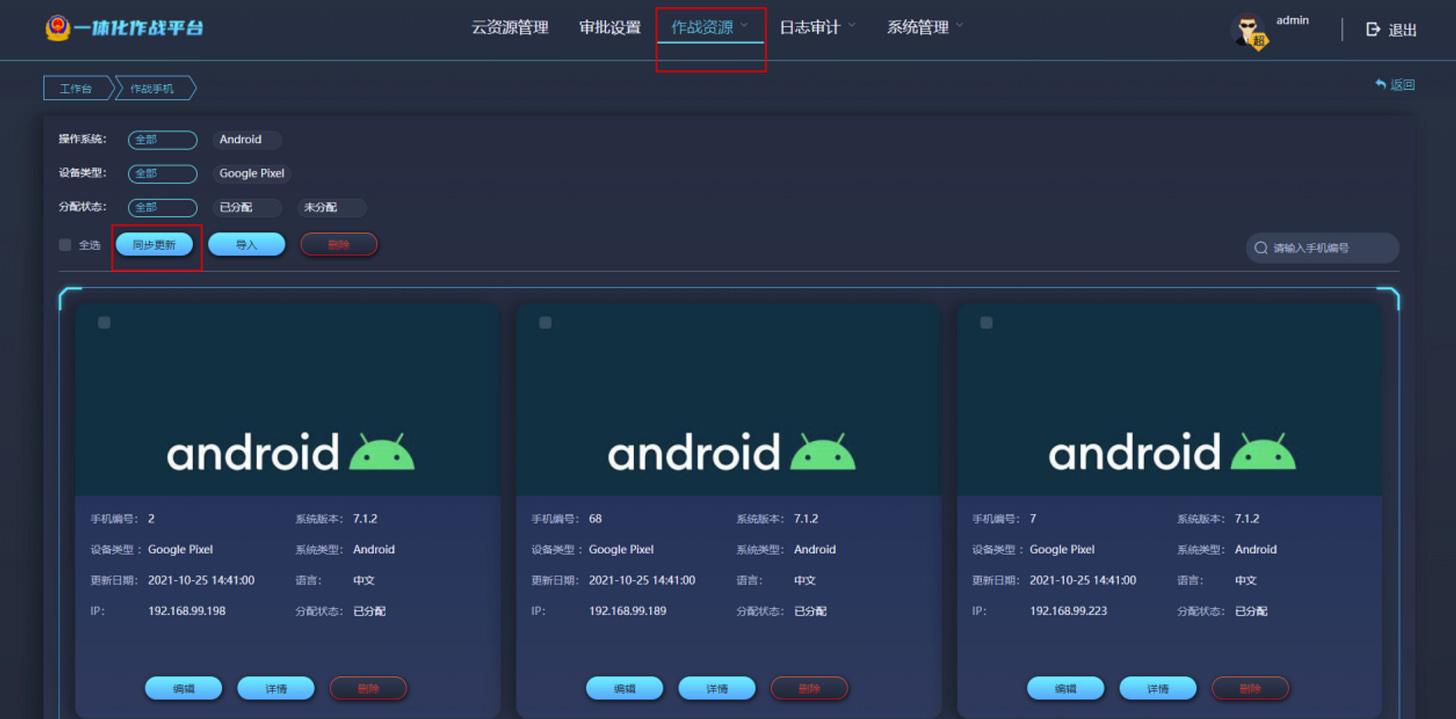Filter operating system by Android
Image resolution: width=1456 pixels, height=719 pixels.
(247, 140)
